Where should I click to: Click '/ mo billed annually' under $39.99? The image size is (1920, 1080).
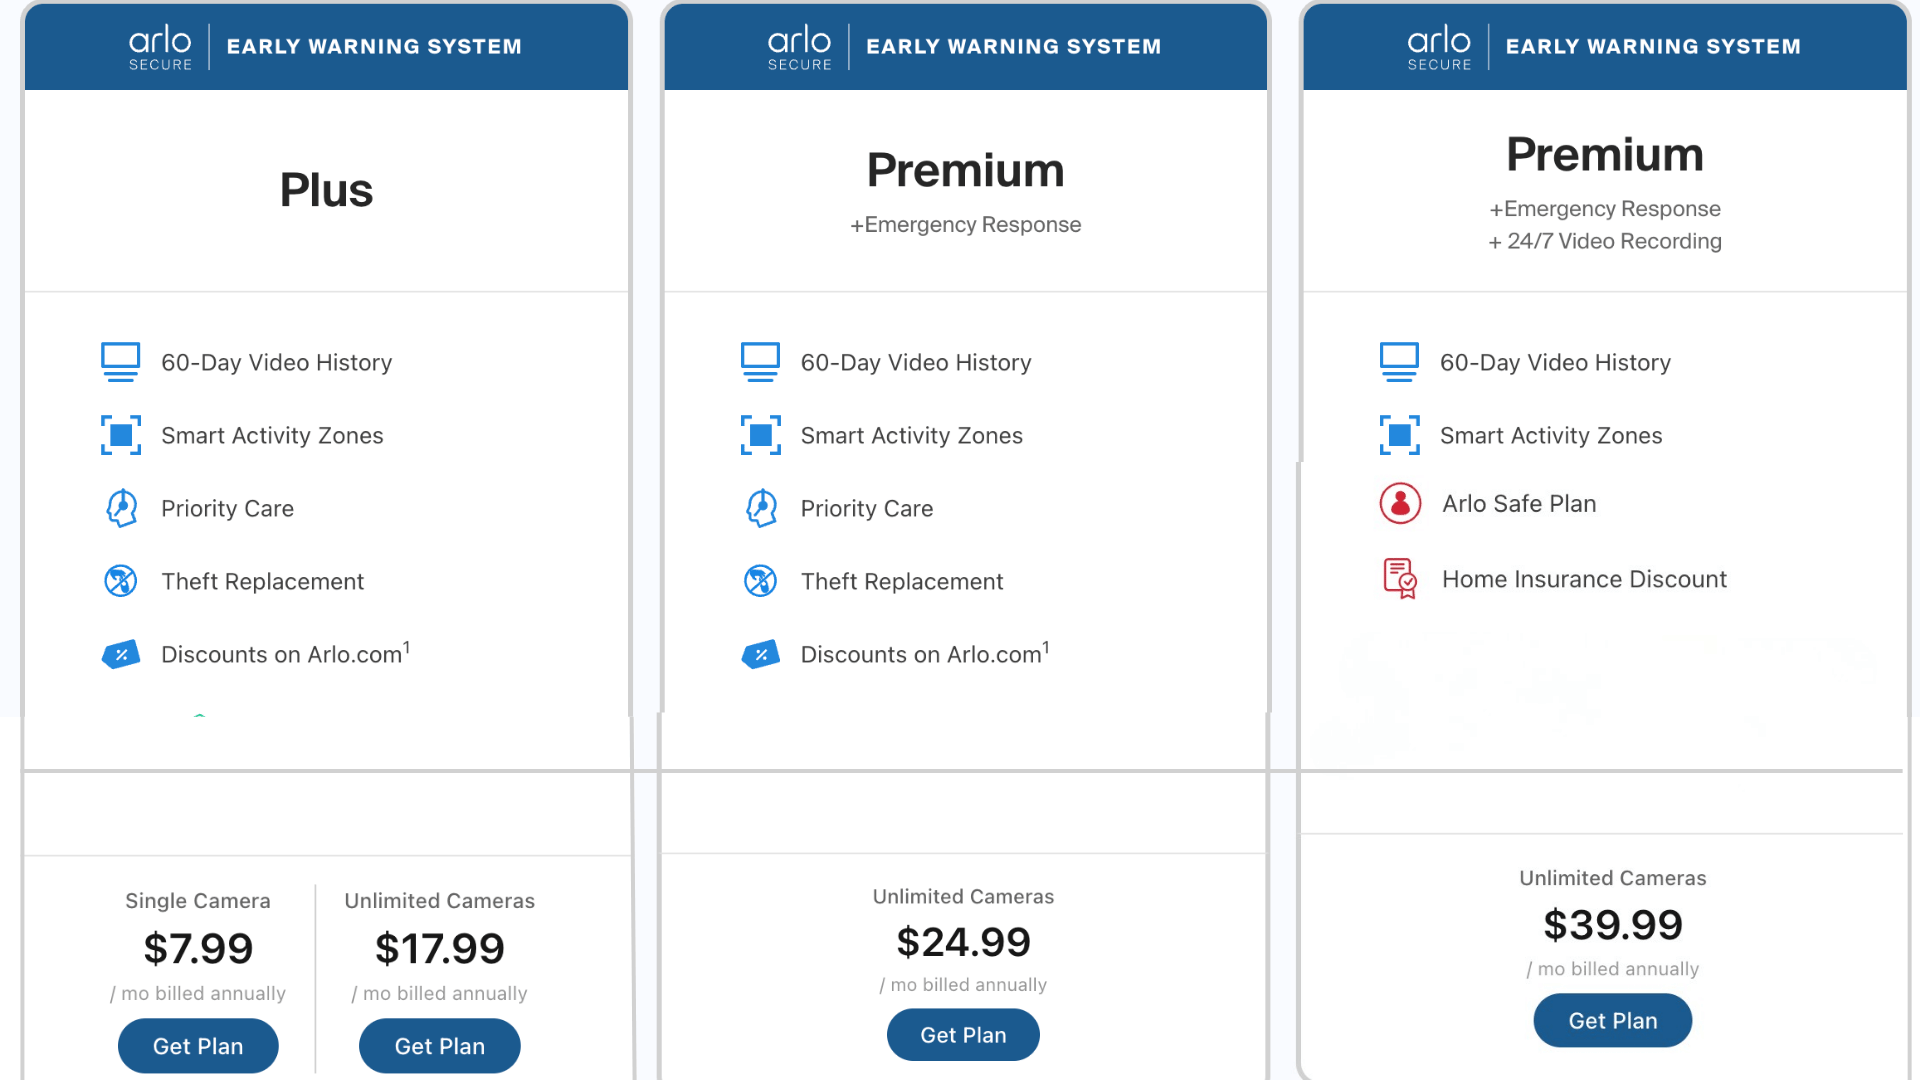1613,969
